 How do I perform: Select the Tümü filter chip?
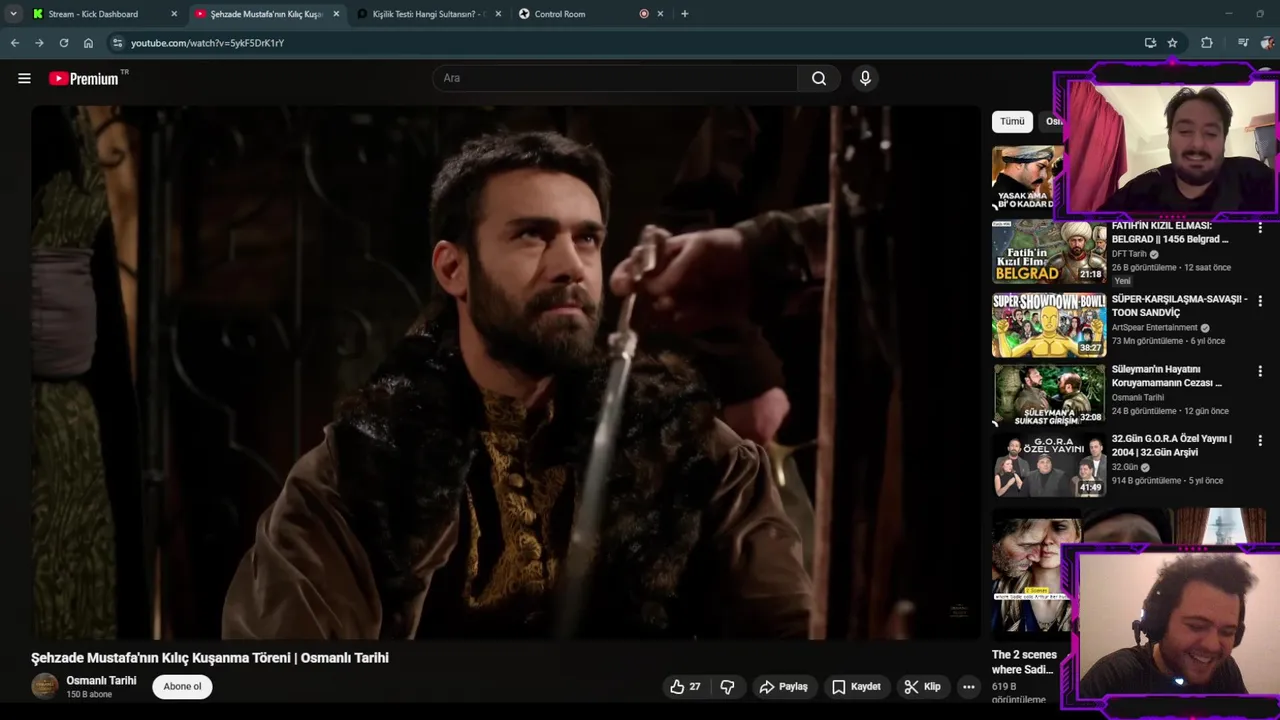[x=1012, y=121]
